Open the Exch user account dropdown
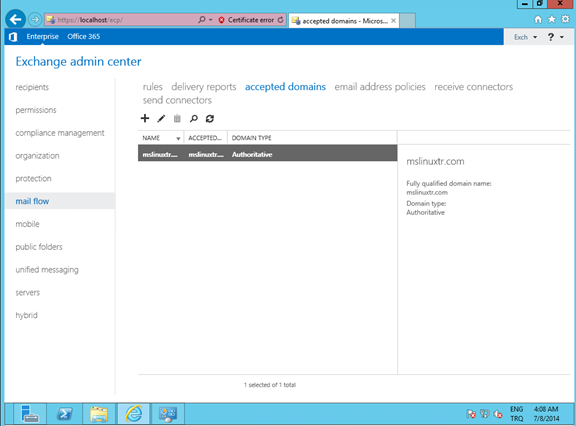The height and width of the screenshot is (426, 576). tap(525, 37)
